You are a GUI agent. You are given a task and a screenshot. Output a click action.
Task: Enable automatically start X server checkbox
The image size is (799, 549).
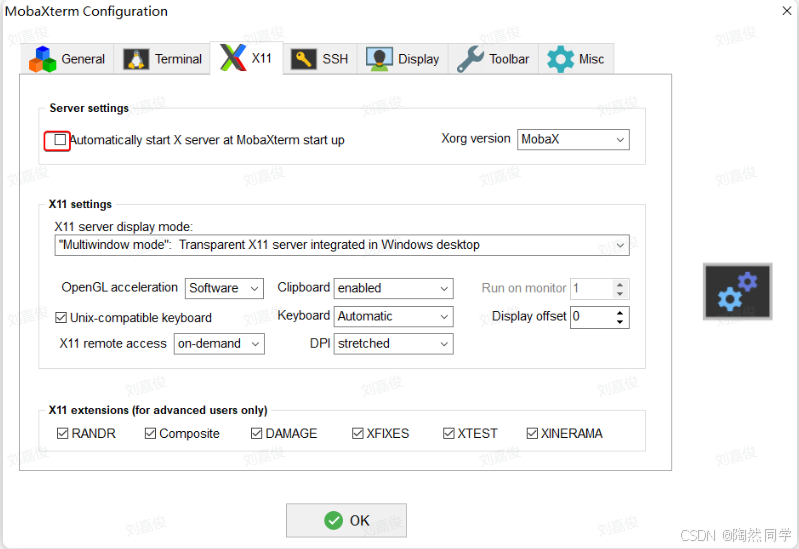click(60, 140)
